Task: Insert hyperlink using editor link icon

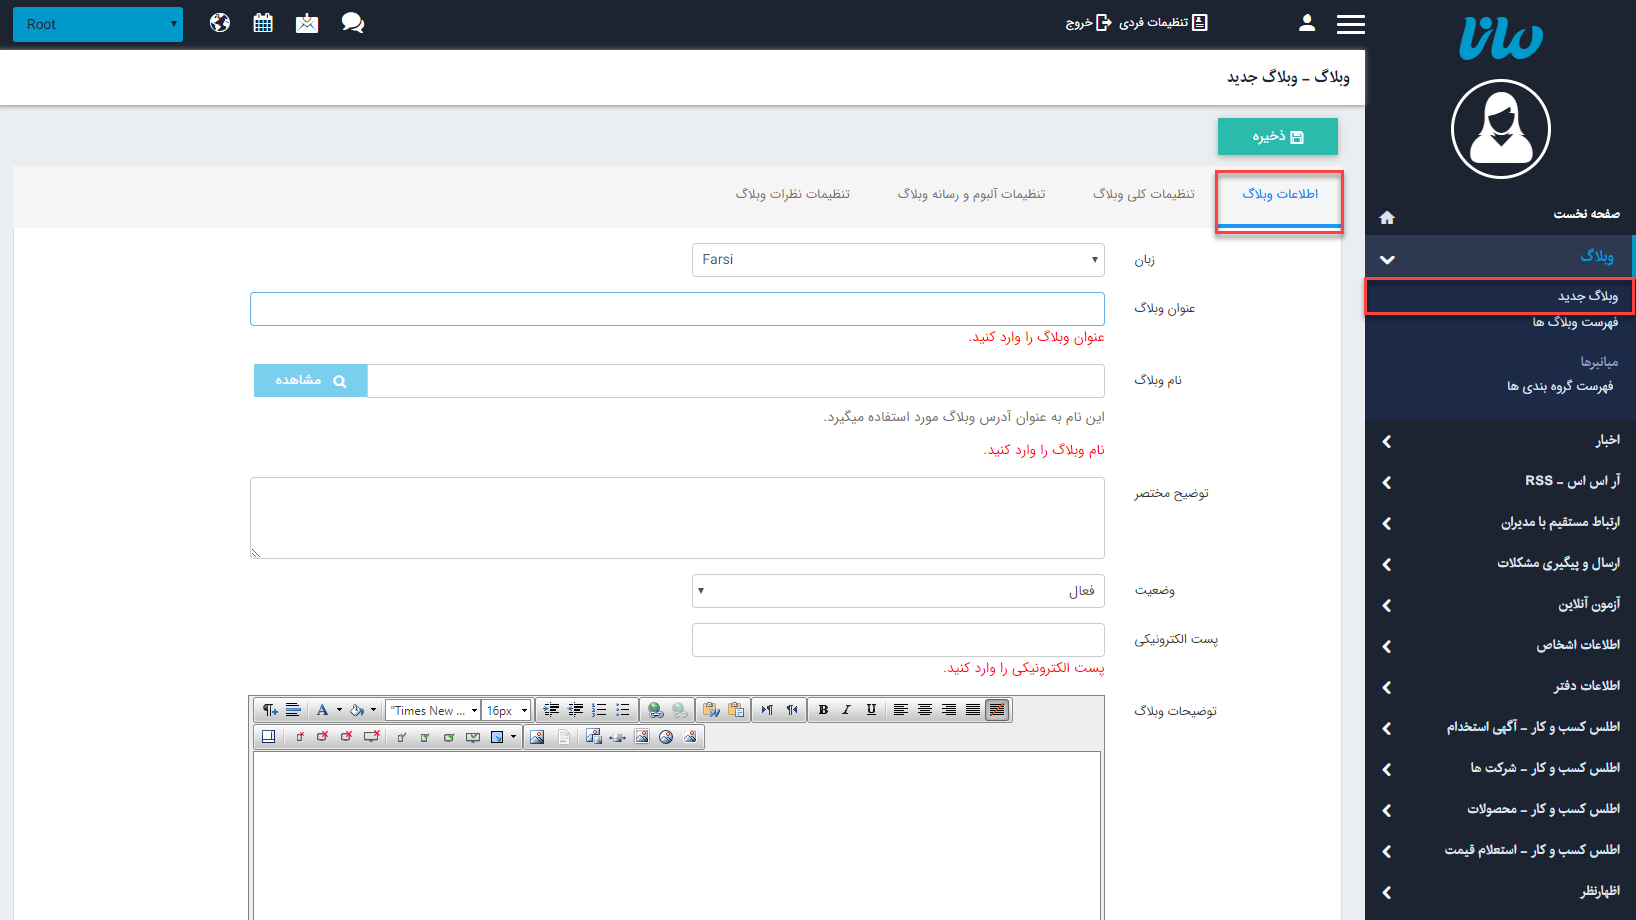Action: coord(655,710)
